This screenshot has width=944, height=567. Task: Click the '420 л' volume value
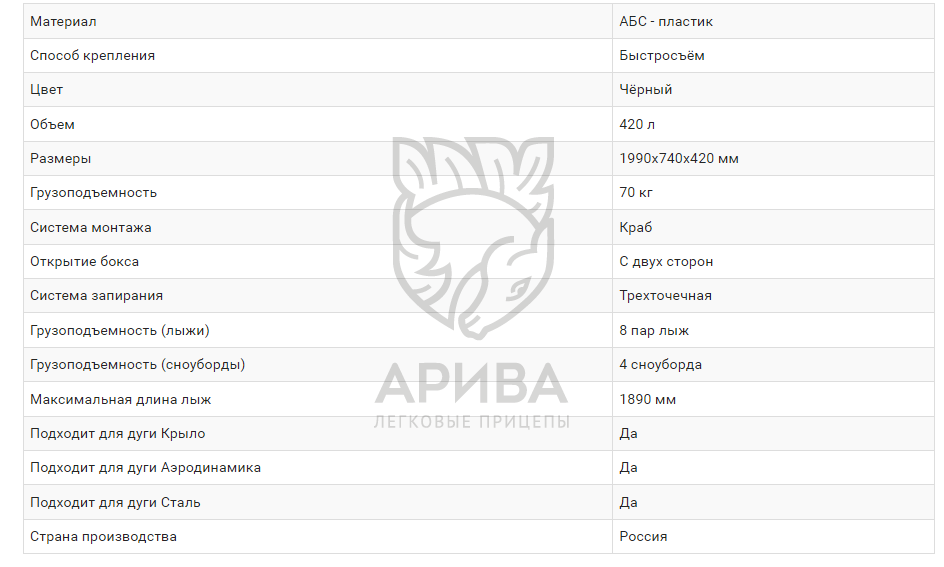(x=638, y=124)
